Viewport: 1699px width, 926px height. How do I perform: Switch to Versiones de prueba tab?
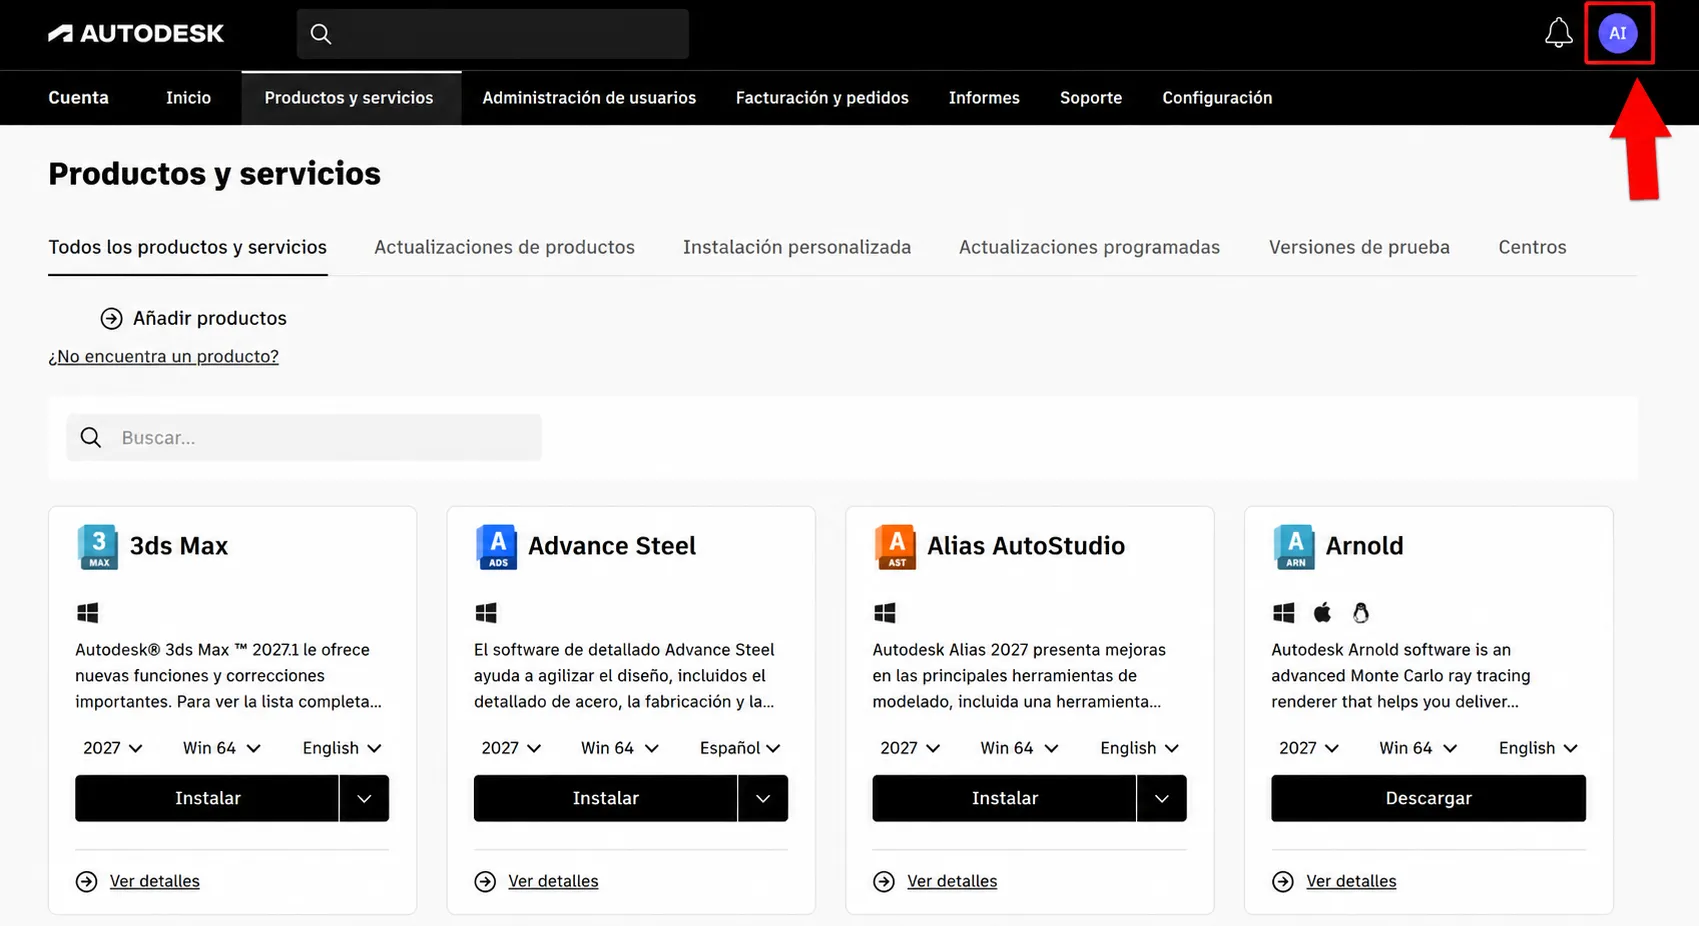click(x=1359, y=247)
